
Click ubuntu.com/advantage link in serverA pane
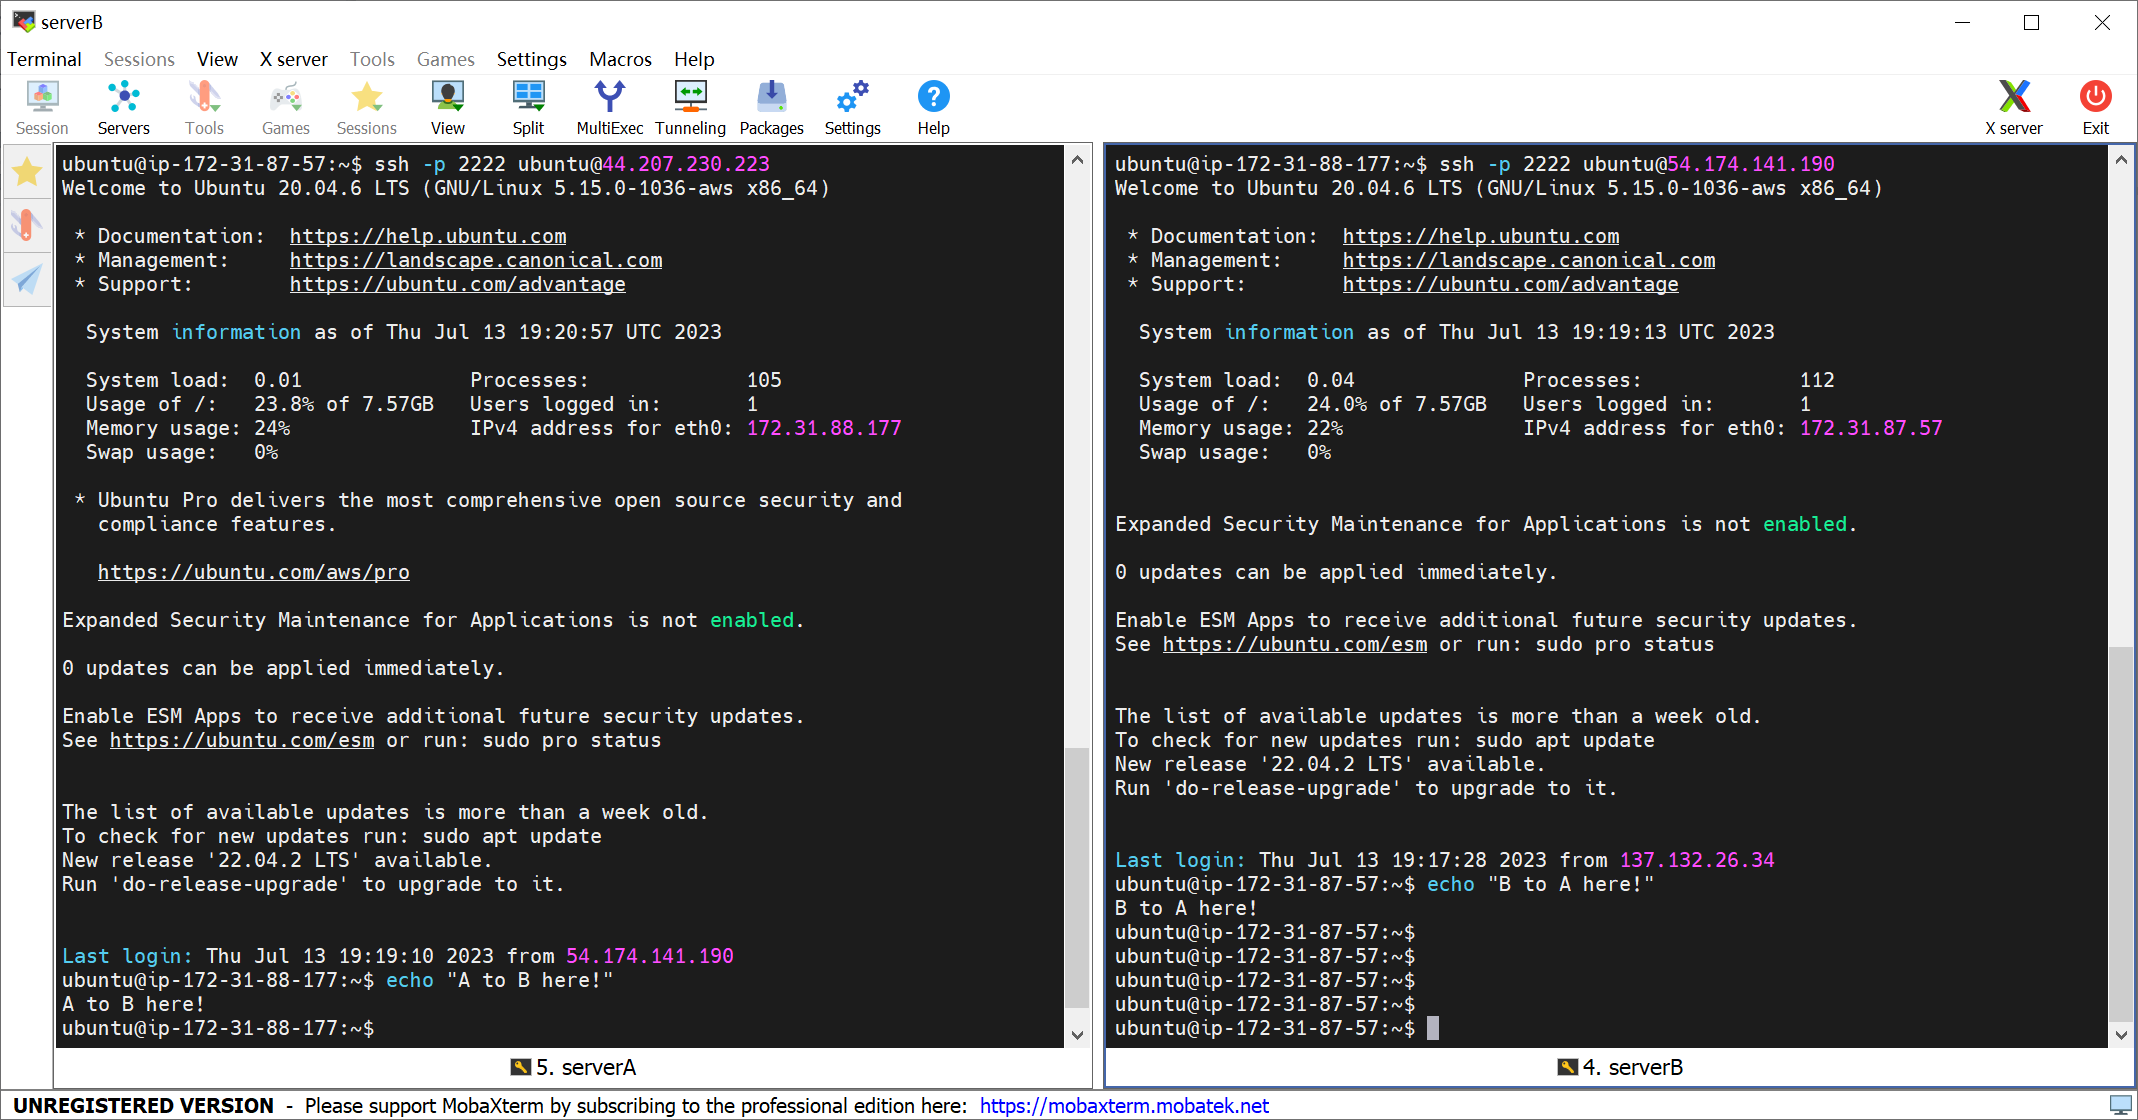point(458,284)
